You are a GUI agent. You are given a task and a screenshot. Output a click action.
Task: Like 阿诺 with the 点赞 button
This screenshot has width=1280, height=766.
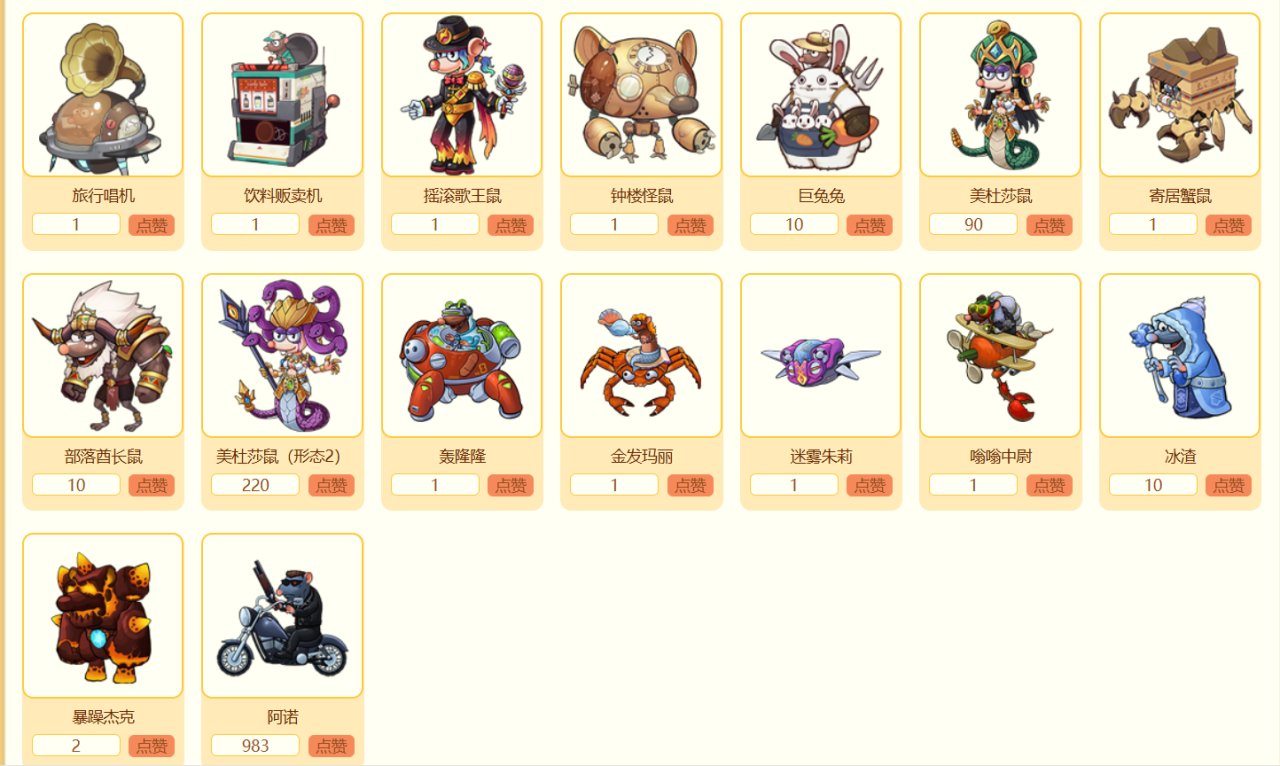click(331, 746)
